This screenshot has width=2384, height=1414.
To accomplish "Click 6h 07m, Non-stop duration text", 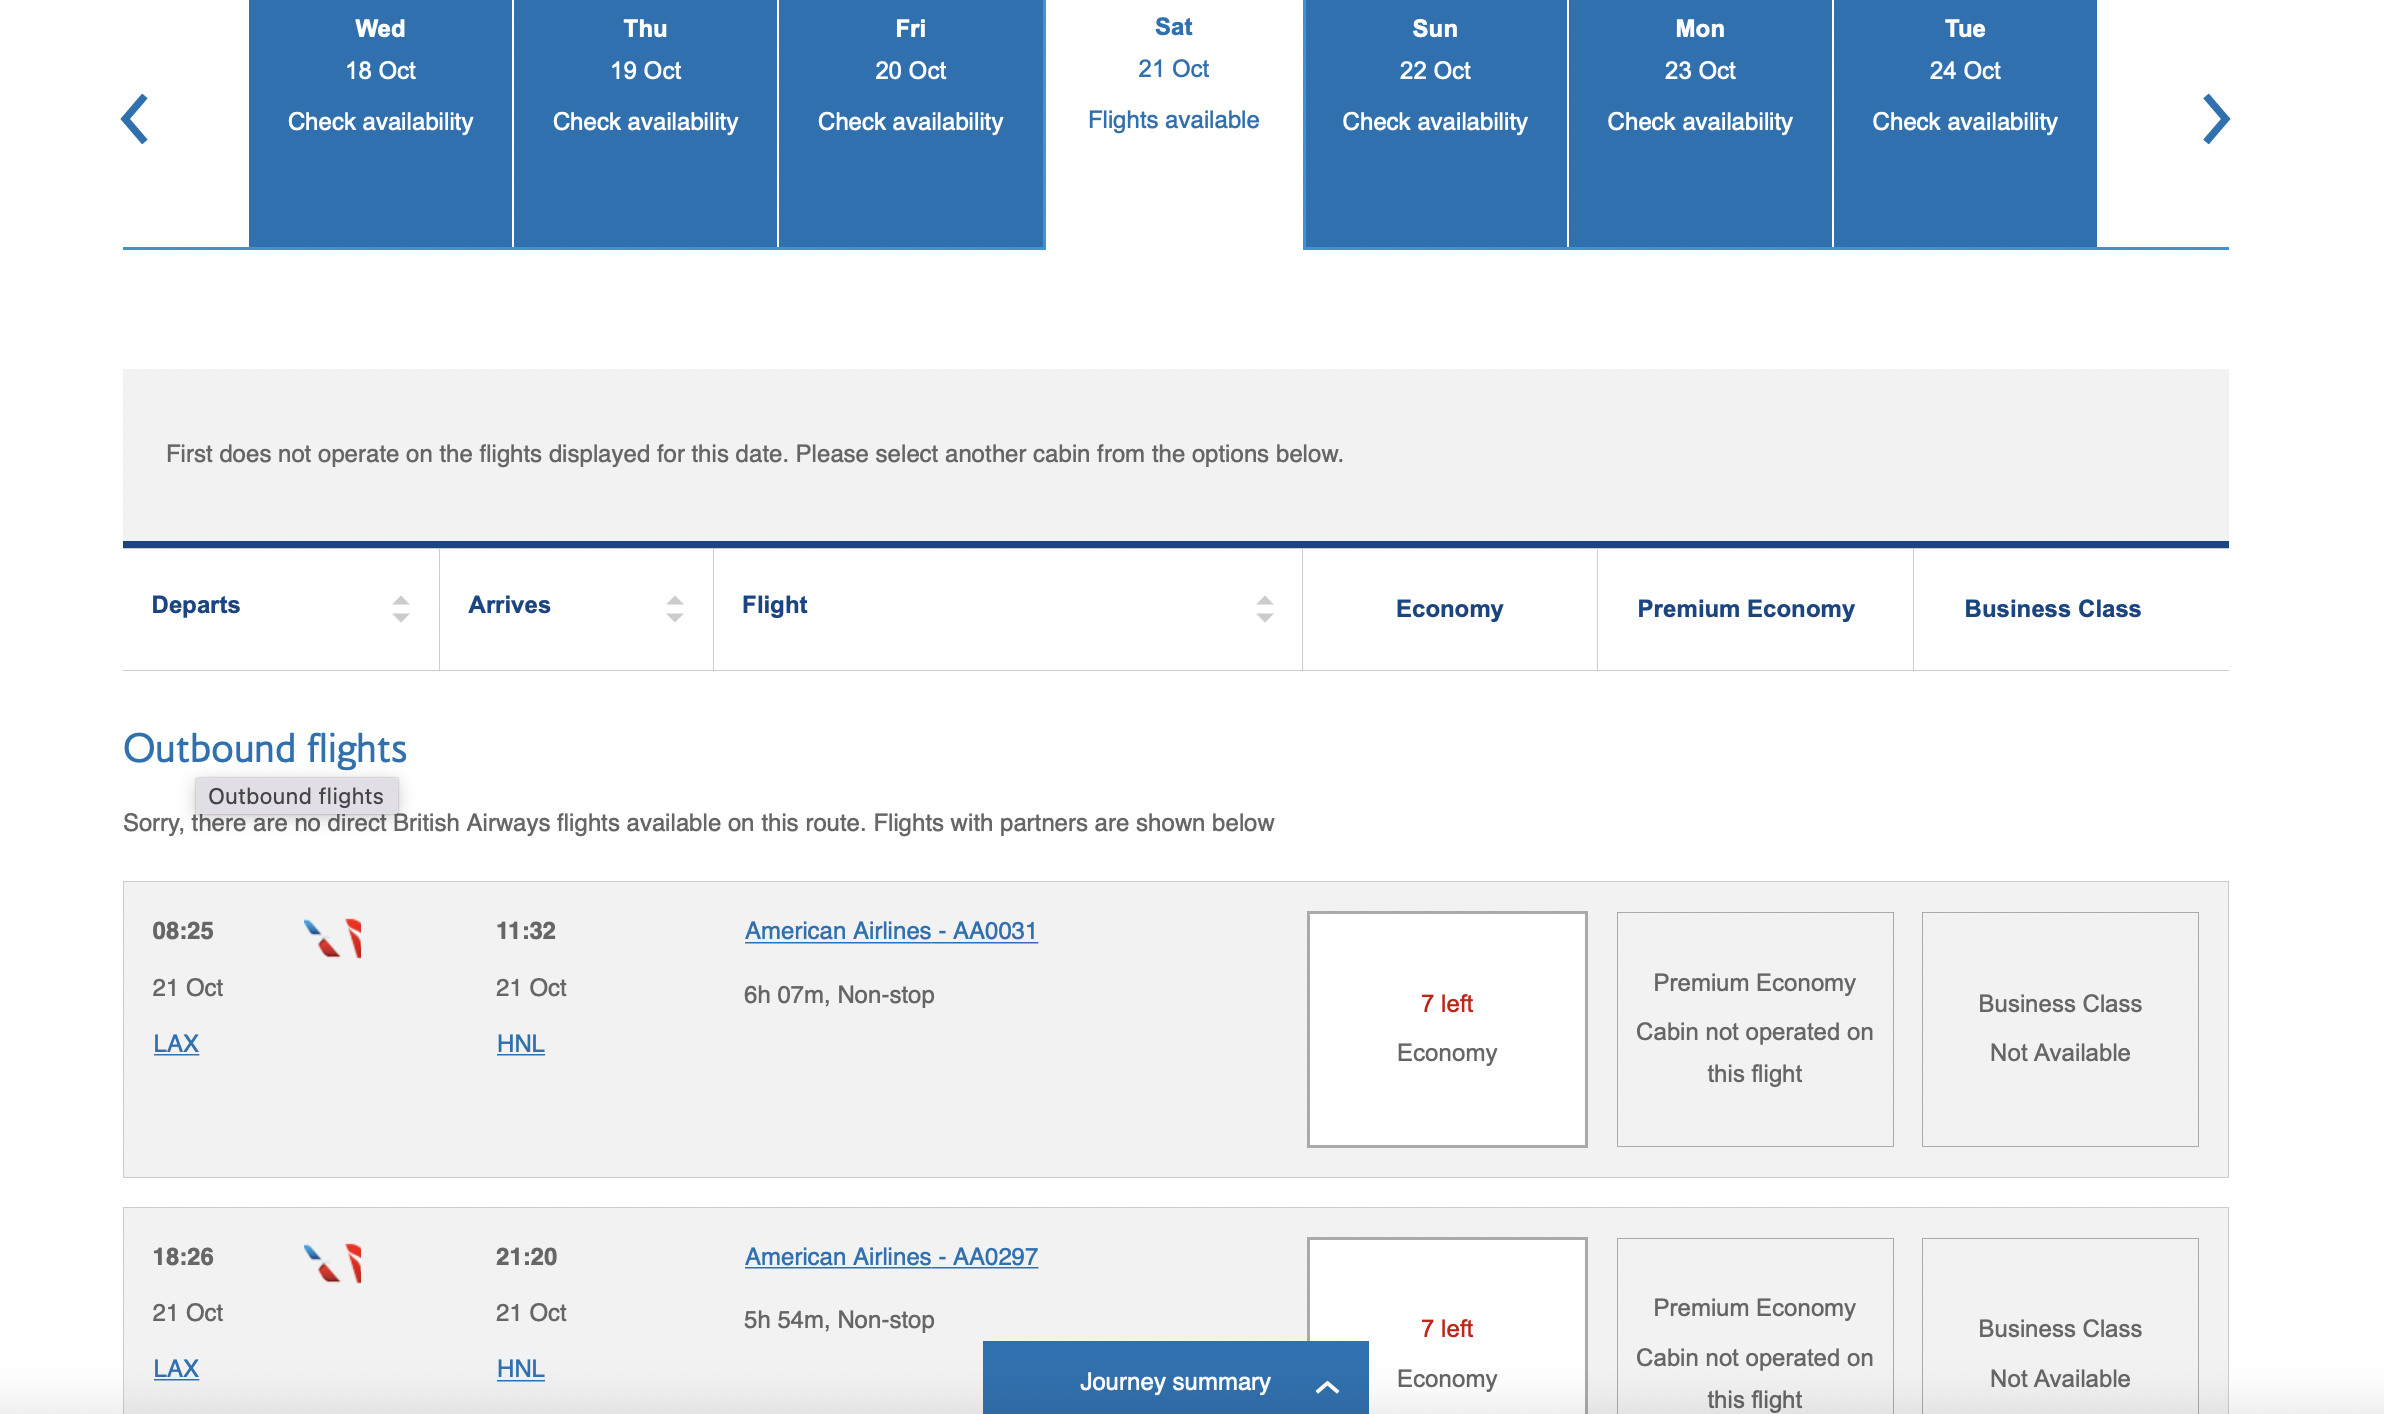I will tap(839, 995).
